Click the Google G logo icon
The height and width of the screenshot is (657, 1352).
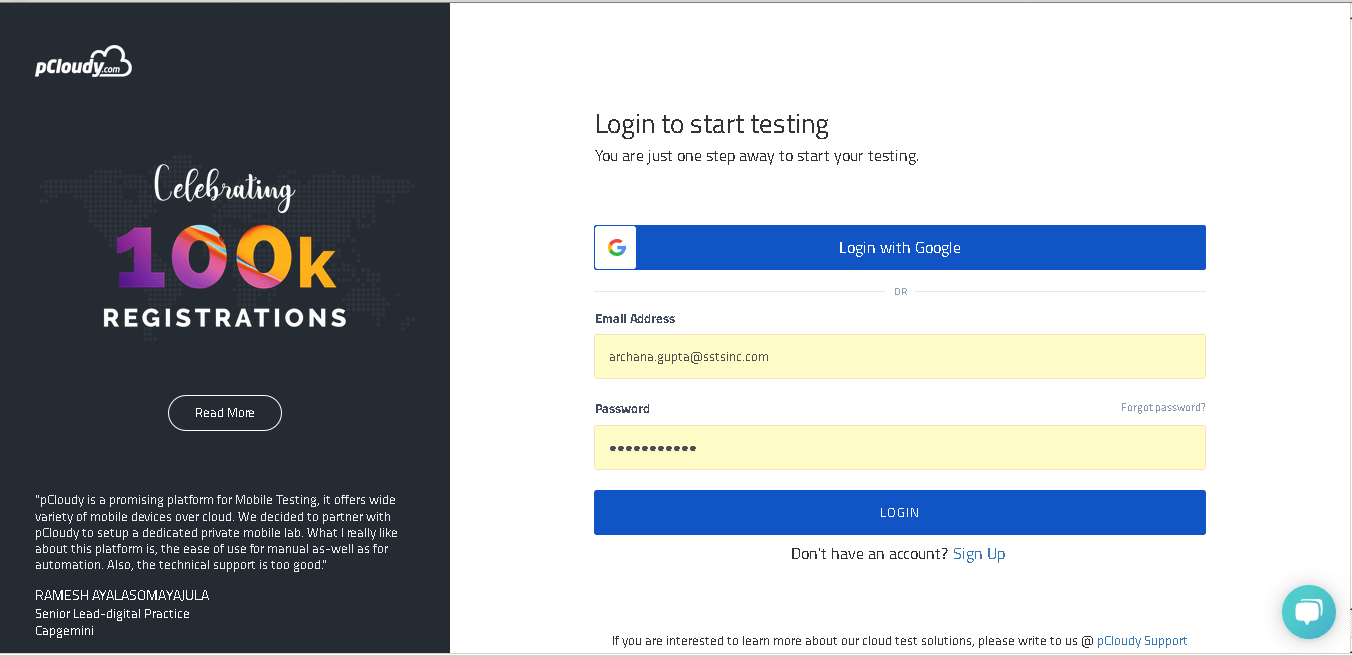tap(616, 247)
